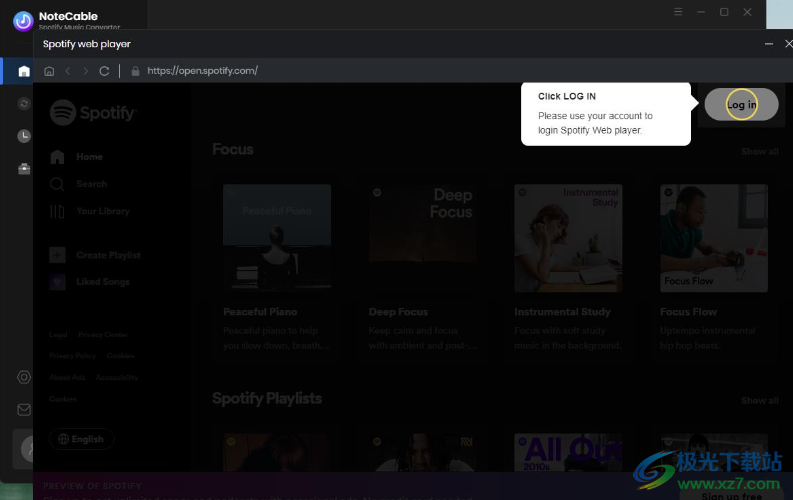The image size is (793, 500).
Task: Open settings gear icon in sidebar
Action: tap(24, 377)
